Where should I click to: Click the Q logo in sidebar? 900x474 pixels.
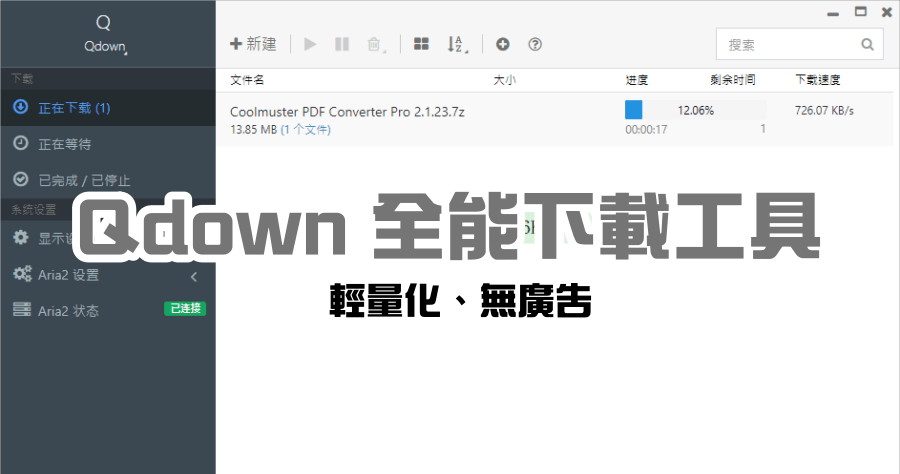coord(103,23)
